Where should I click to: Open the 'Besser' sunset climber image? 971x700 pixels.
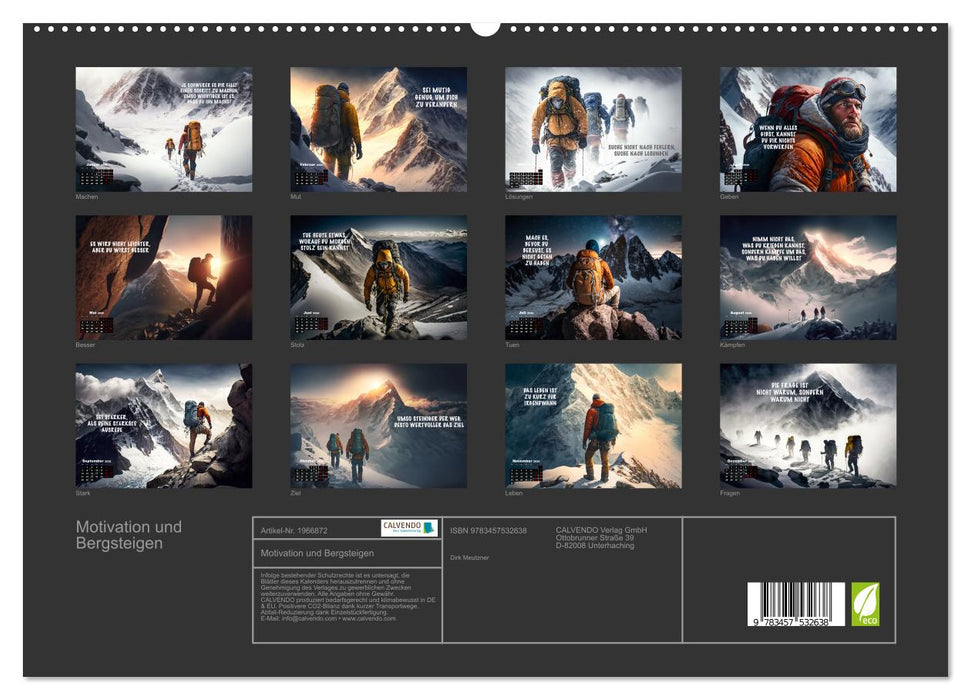[164, 277]
